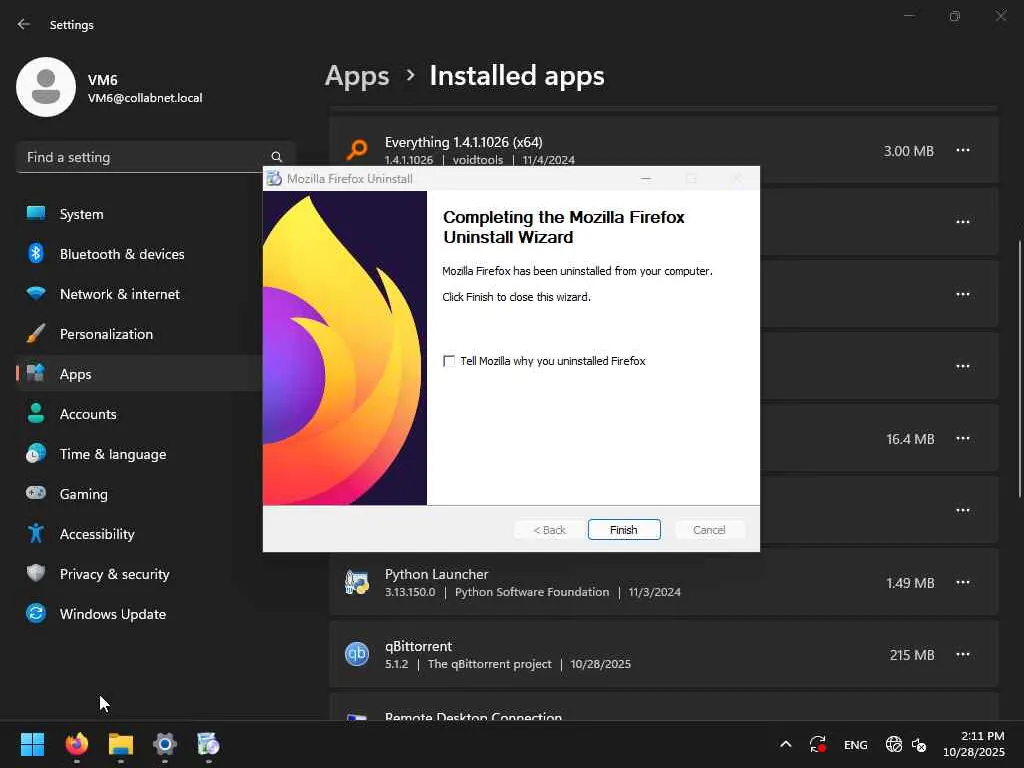Click the qBittorrent entry name

418,646
